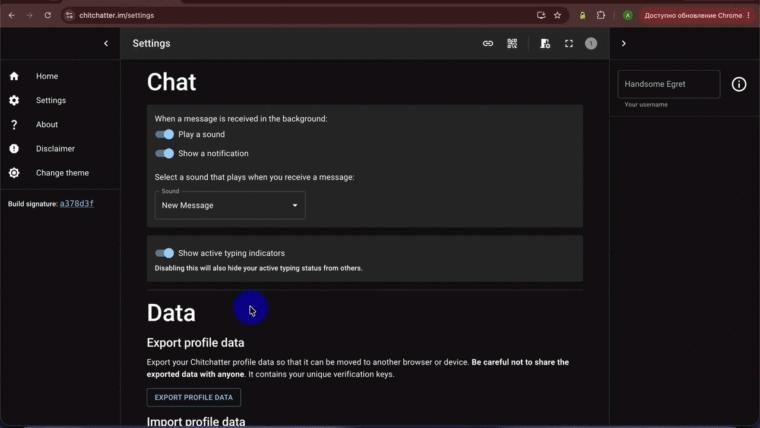This screenshot has height=428, width=760.
Task: Toggle the Play a sound switch
Action: click(x=164, y=134)
